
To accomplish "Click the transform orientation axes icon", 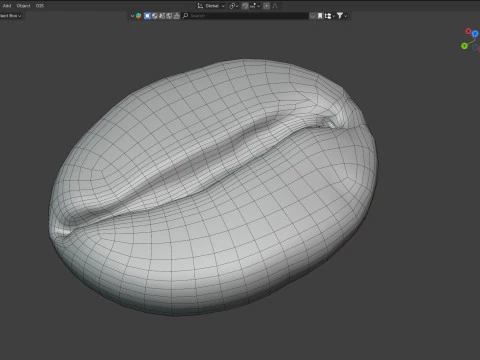I will pos(200,6).
